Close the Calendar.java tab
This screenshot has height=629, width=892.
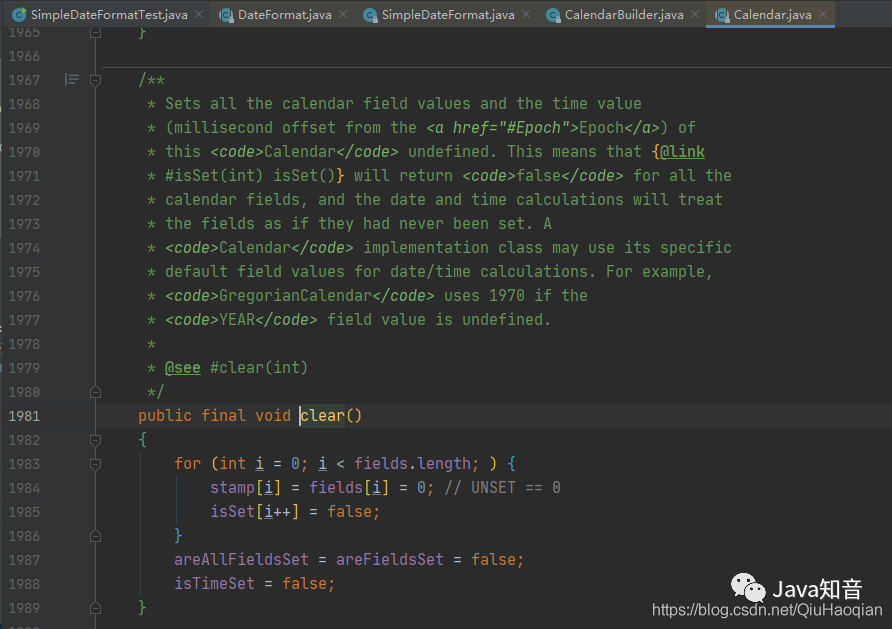[x=823, y=14]
